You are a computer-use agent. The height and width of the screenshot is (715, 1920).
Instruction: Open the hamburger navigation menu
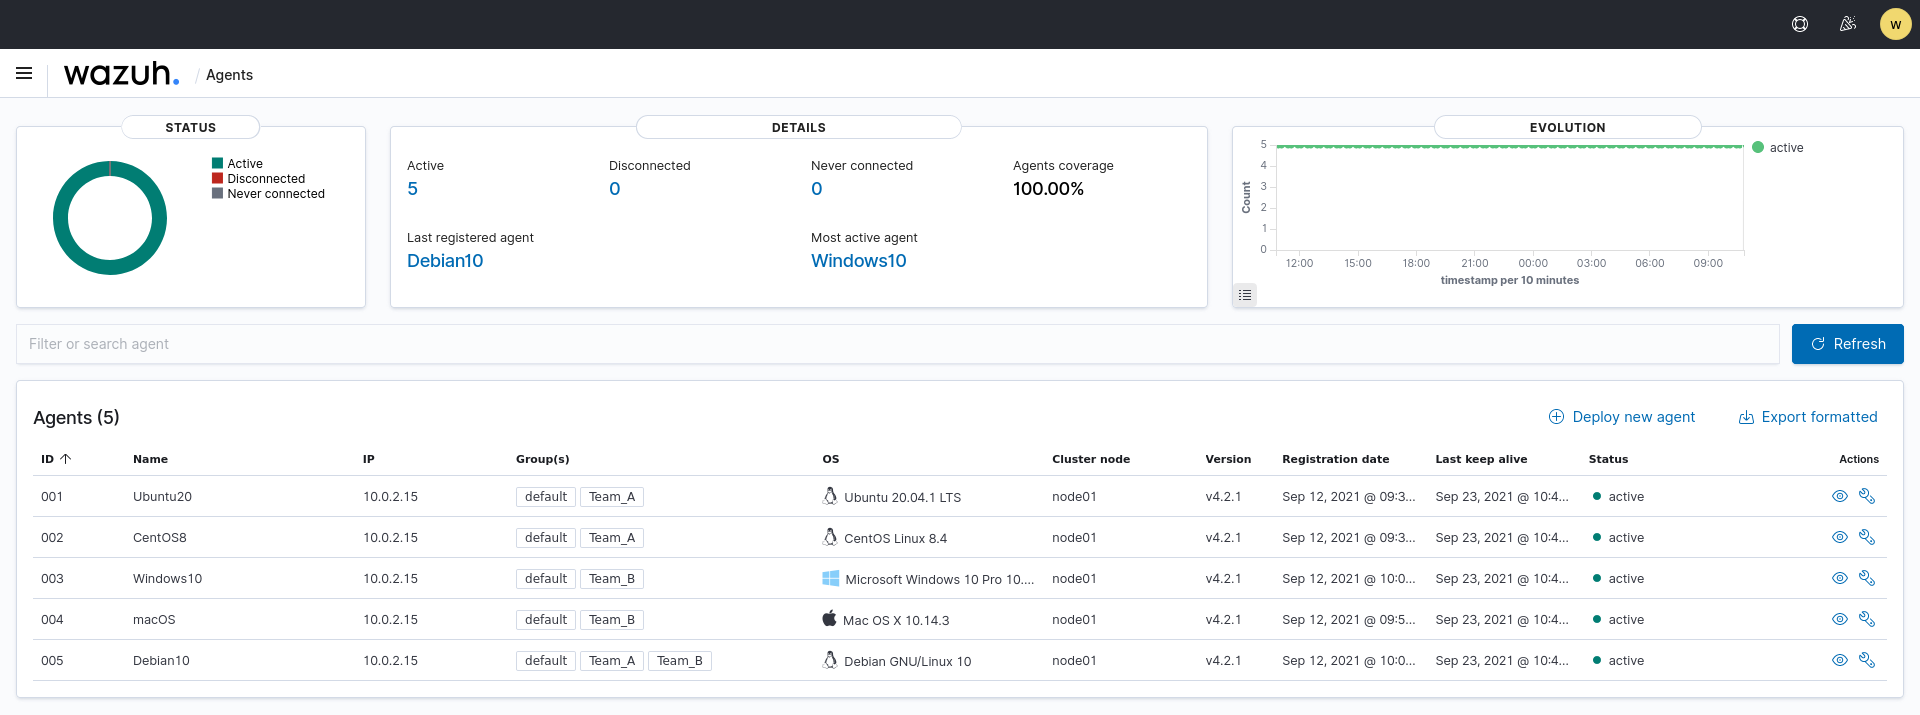click(x=24, y=73)
